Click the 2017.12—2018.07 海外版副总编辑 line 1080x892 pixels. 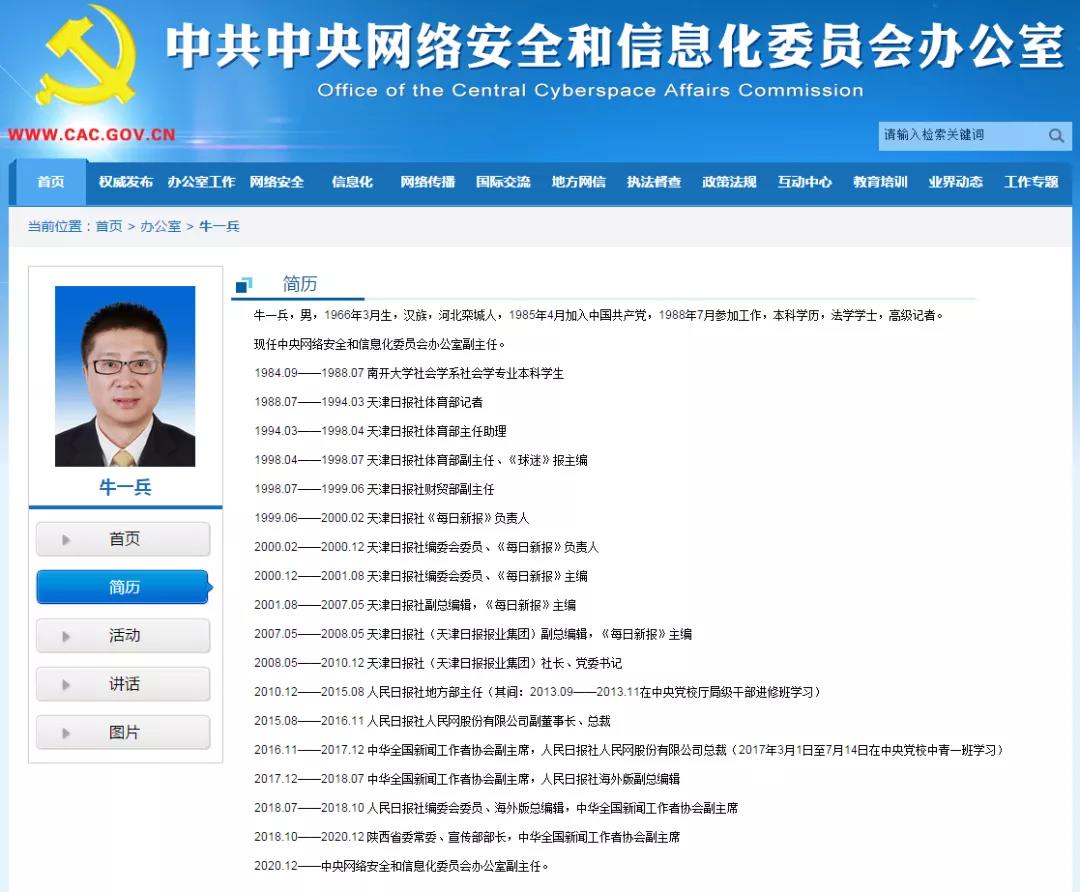point(466,778)
